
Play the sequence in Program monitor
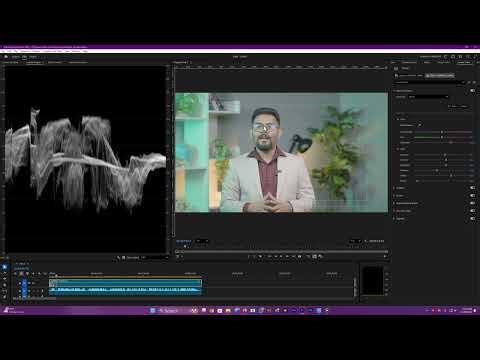point(281,256)
